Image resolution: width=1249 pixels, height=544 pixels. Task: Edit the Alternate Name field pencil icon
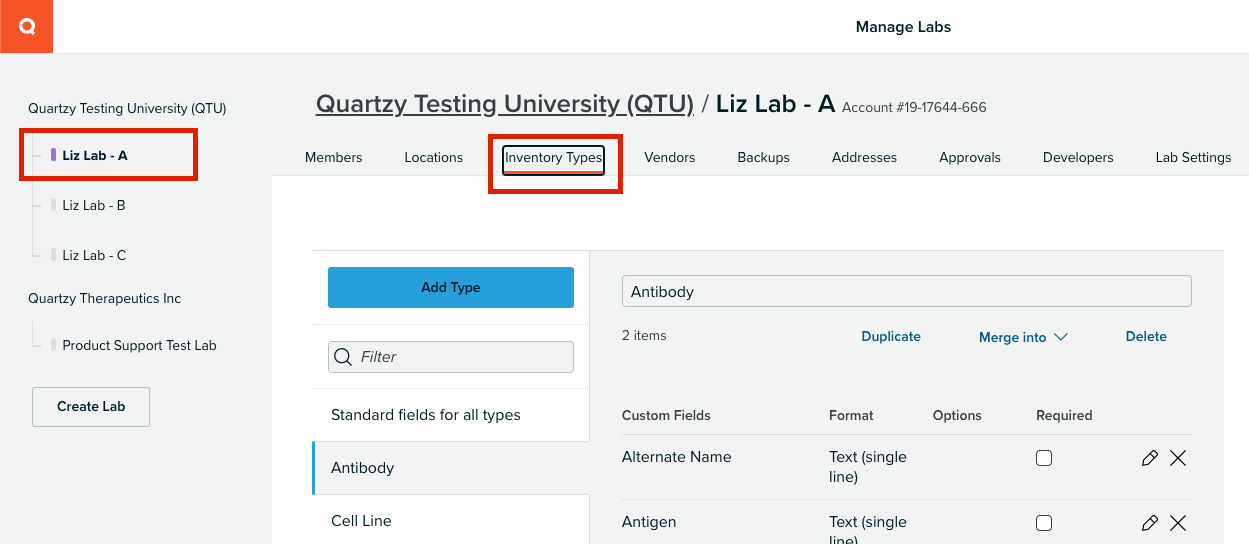tap(1149, 458)
